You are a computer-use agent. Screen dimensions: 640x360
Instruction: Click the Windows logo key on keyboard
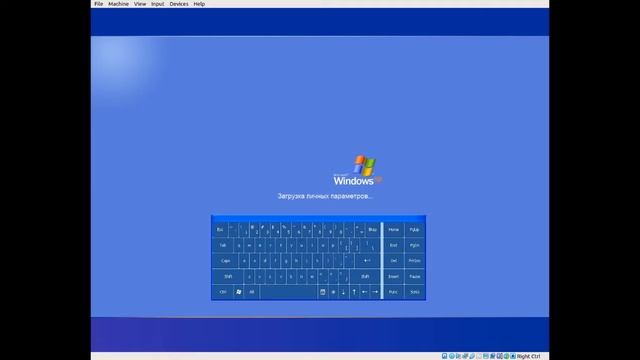238,292
